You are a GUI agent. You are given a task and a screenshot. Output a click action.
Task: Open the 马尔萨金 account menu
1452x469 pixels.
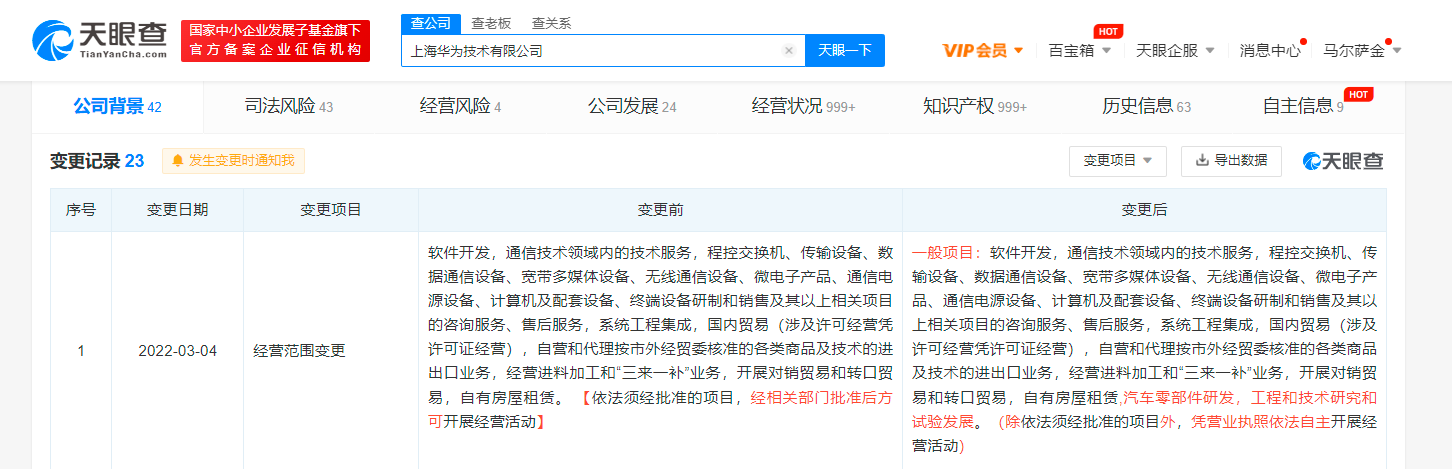(1362, 50)
